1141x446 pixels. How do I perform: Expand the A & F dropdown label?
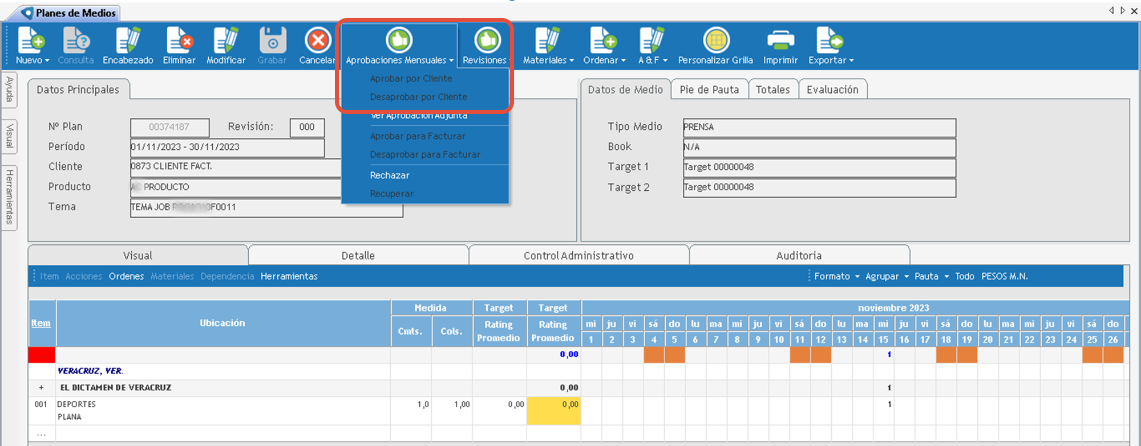click(651, 60)
